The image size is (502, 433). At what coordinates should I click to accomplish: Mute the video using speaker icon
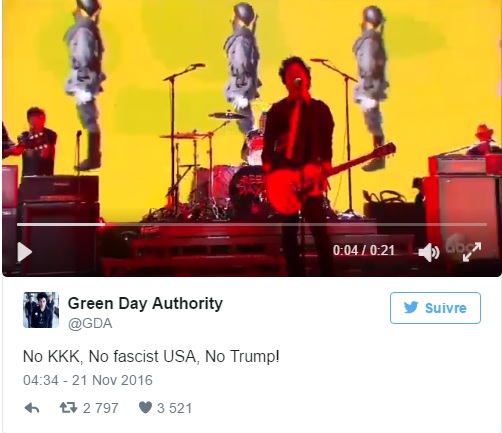[429, 252]
